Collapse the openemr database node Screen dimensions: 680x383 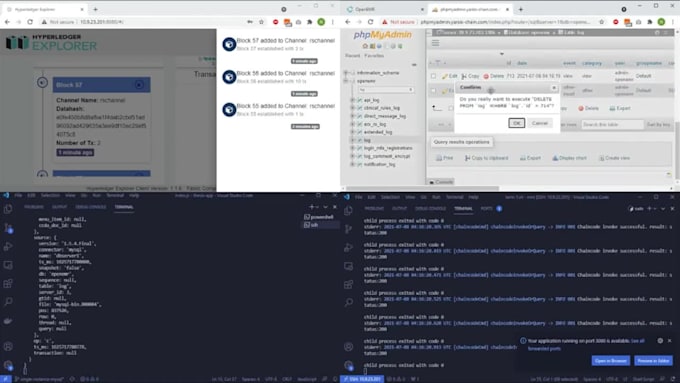(346, 81)
